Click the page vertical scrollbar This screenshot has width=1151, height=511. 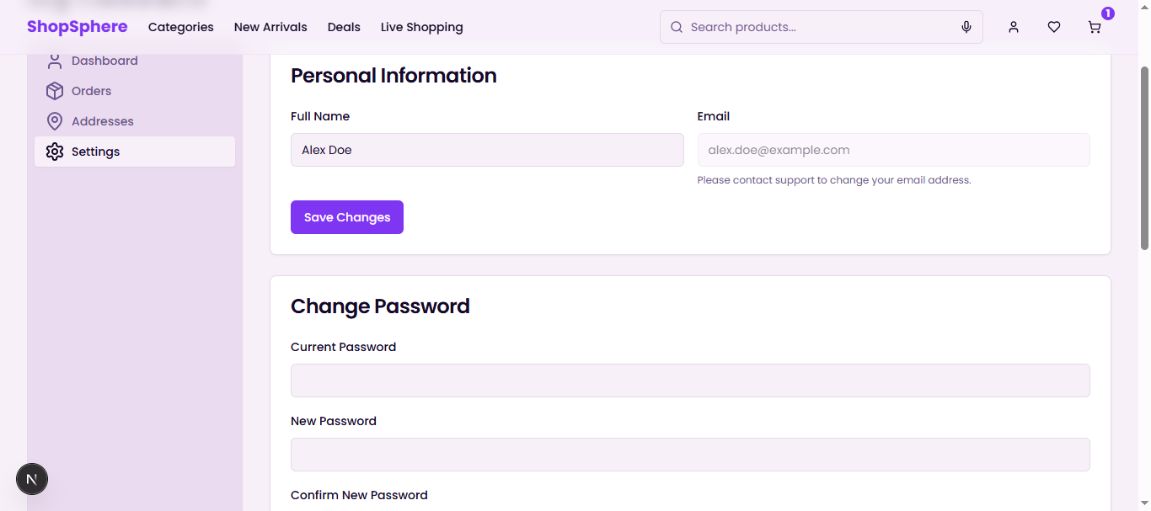(1145, 158)
